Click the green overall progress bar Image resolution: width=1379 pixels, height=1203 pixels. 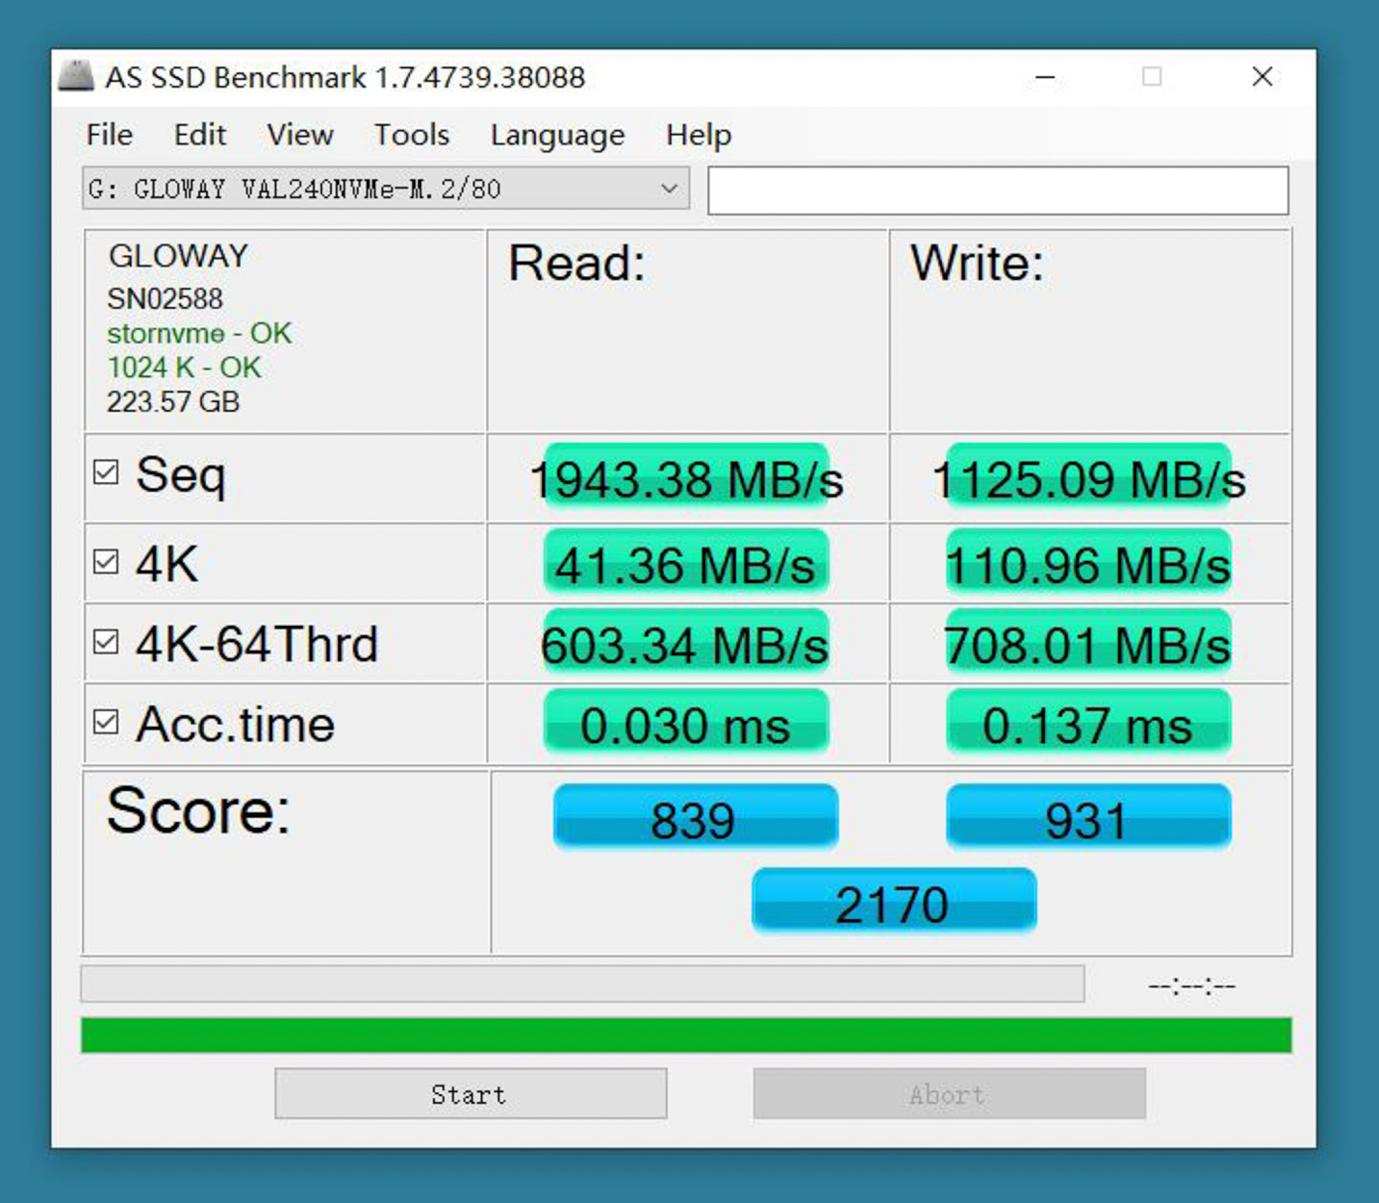(686, 1035)
